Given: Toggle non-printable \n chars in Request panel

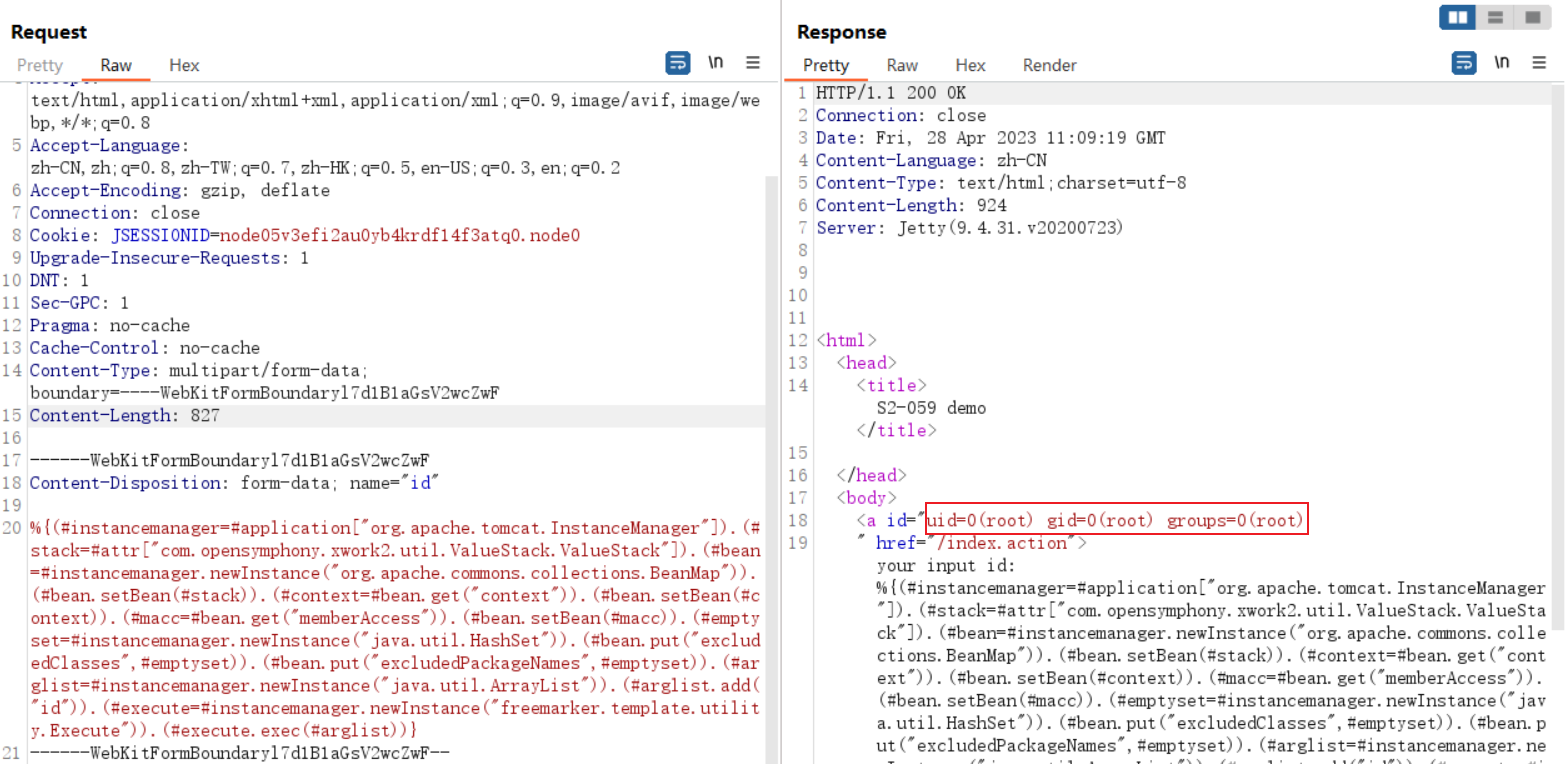Looking at the screenshot, I should click(x=716, y=63).
